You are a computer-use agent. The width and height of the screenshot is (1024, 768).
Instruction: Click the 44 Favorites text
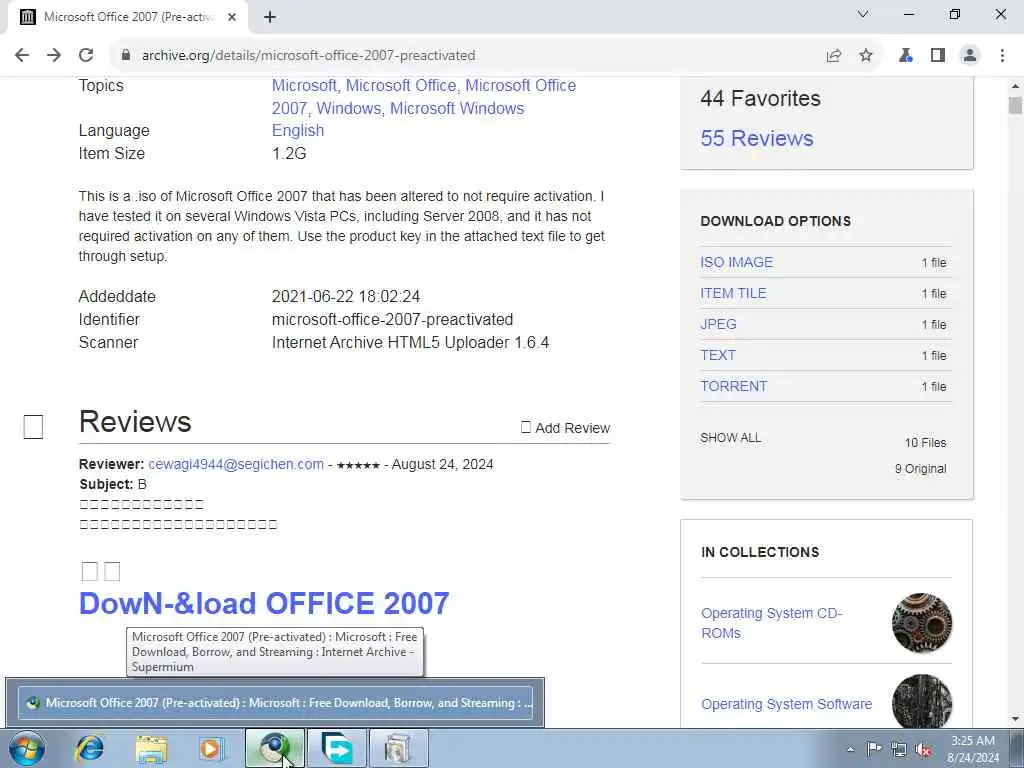pyautogui.click(x=760, y=99)
